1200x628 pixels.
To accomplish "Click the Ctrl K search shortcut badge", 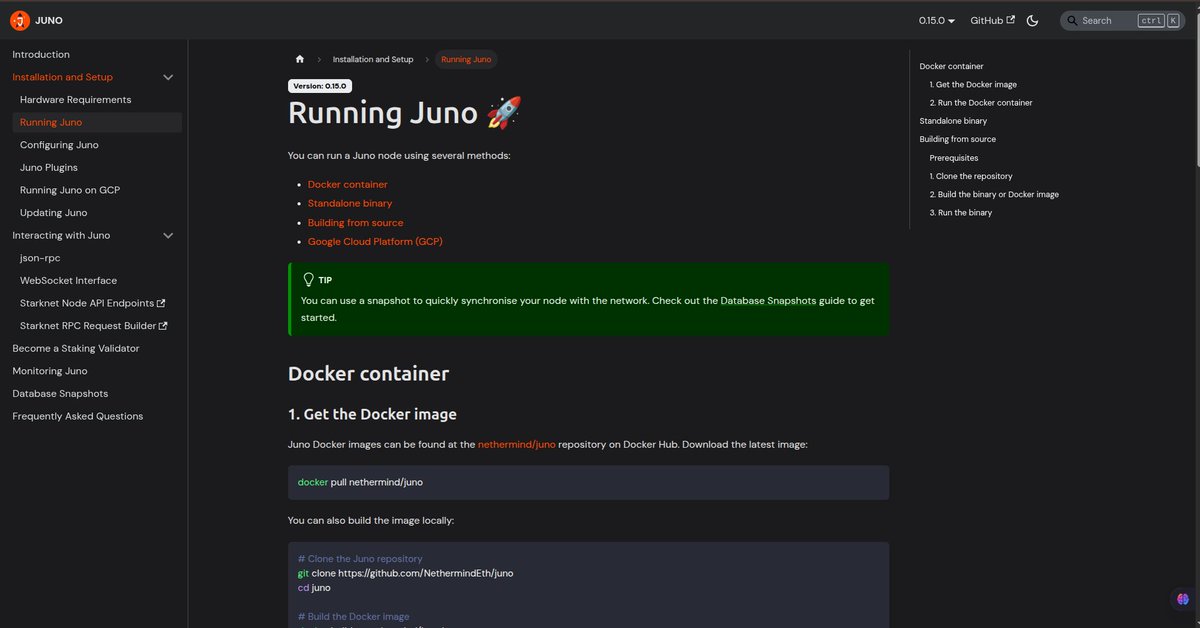I will coord(1158,20).
